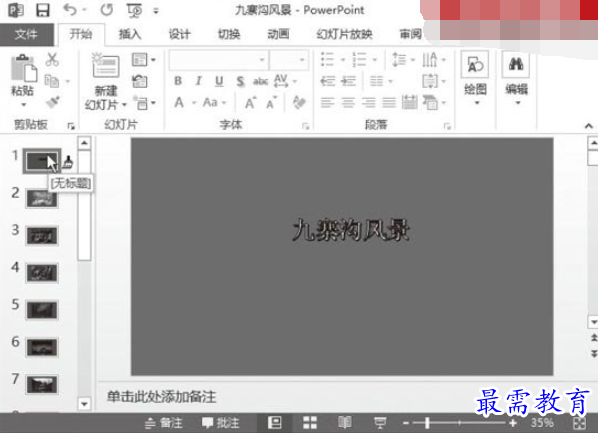Open the paragraph dialog launcher

[x=447, y=126]
